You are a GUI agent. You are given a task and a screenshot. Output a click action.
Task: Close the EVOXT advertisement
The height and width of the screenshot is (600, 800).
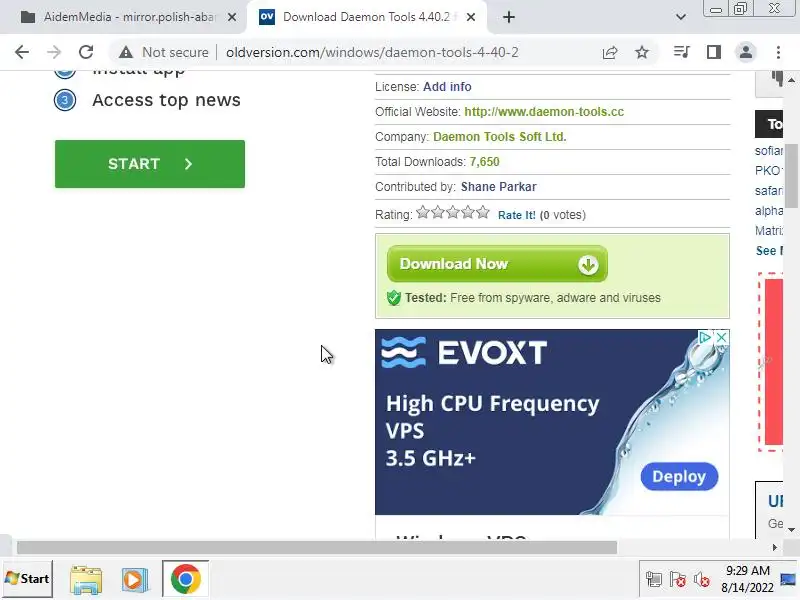click(x=721, y=337)
